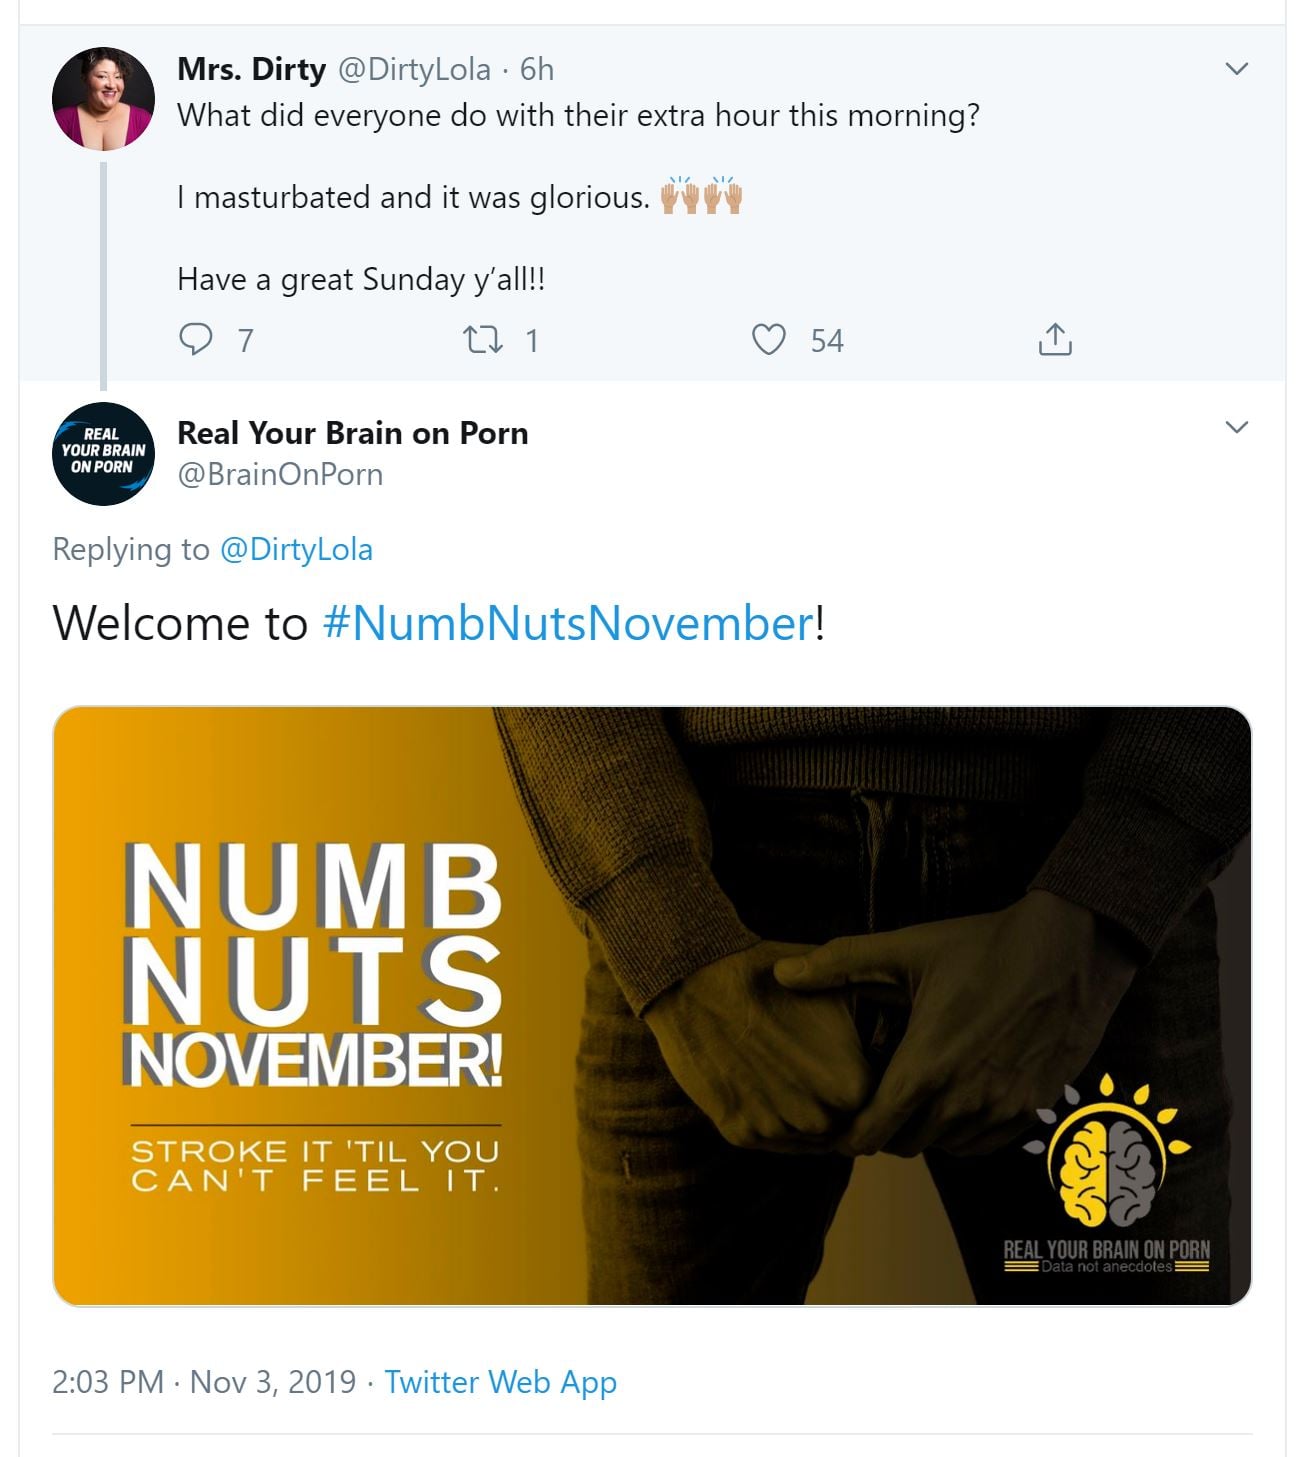Click the share icon on Mrs. Dirty's tweet
Screen dimensions: 1297x1457
click(x=1055, y=340)
